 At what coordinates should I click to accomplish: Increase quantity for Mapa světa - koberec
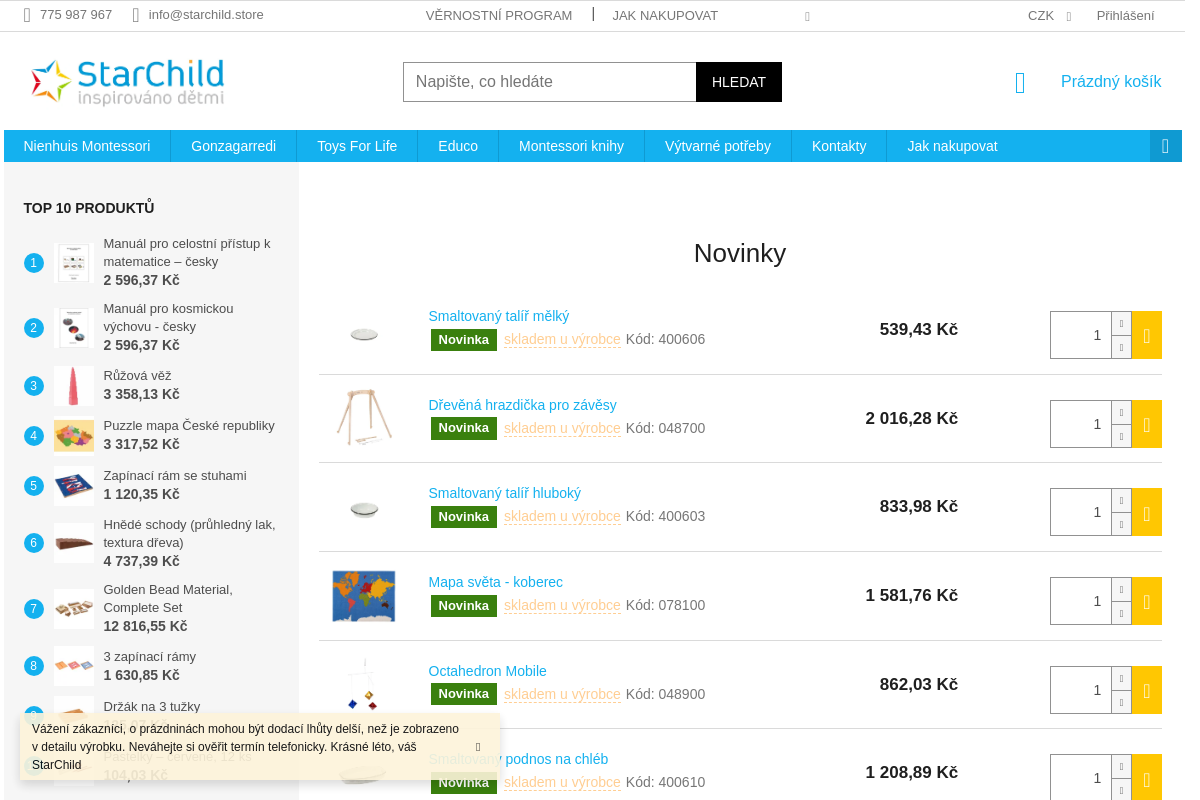pyautogui.click(x=1121, y=589)
